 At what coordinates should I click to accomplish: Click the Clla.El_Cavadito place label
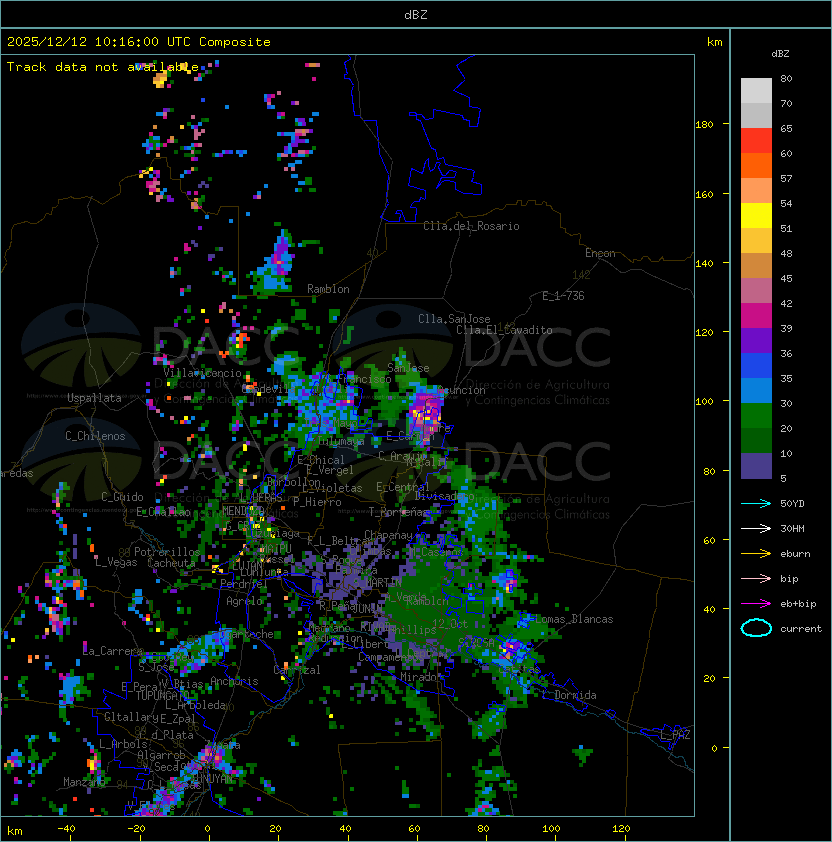(x=504, y=330)
